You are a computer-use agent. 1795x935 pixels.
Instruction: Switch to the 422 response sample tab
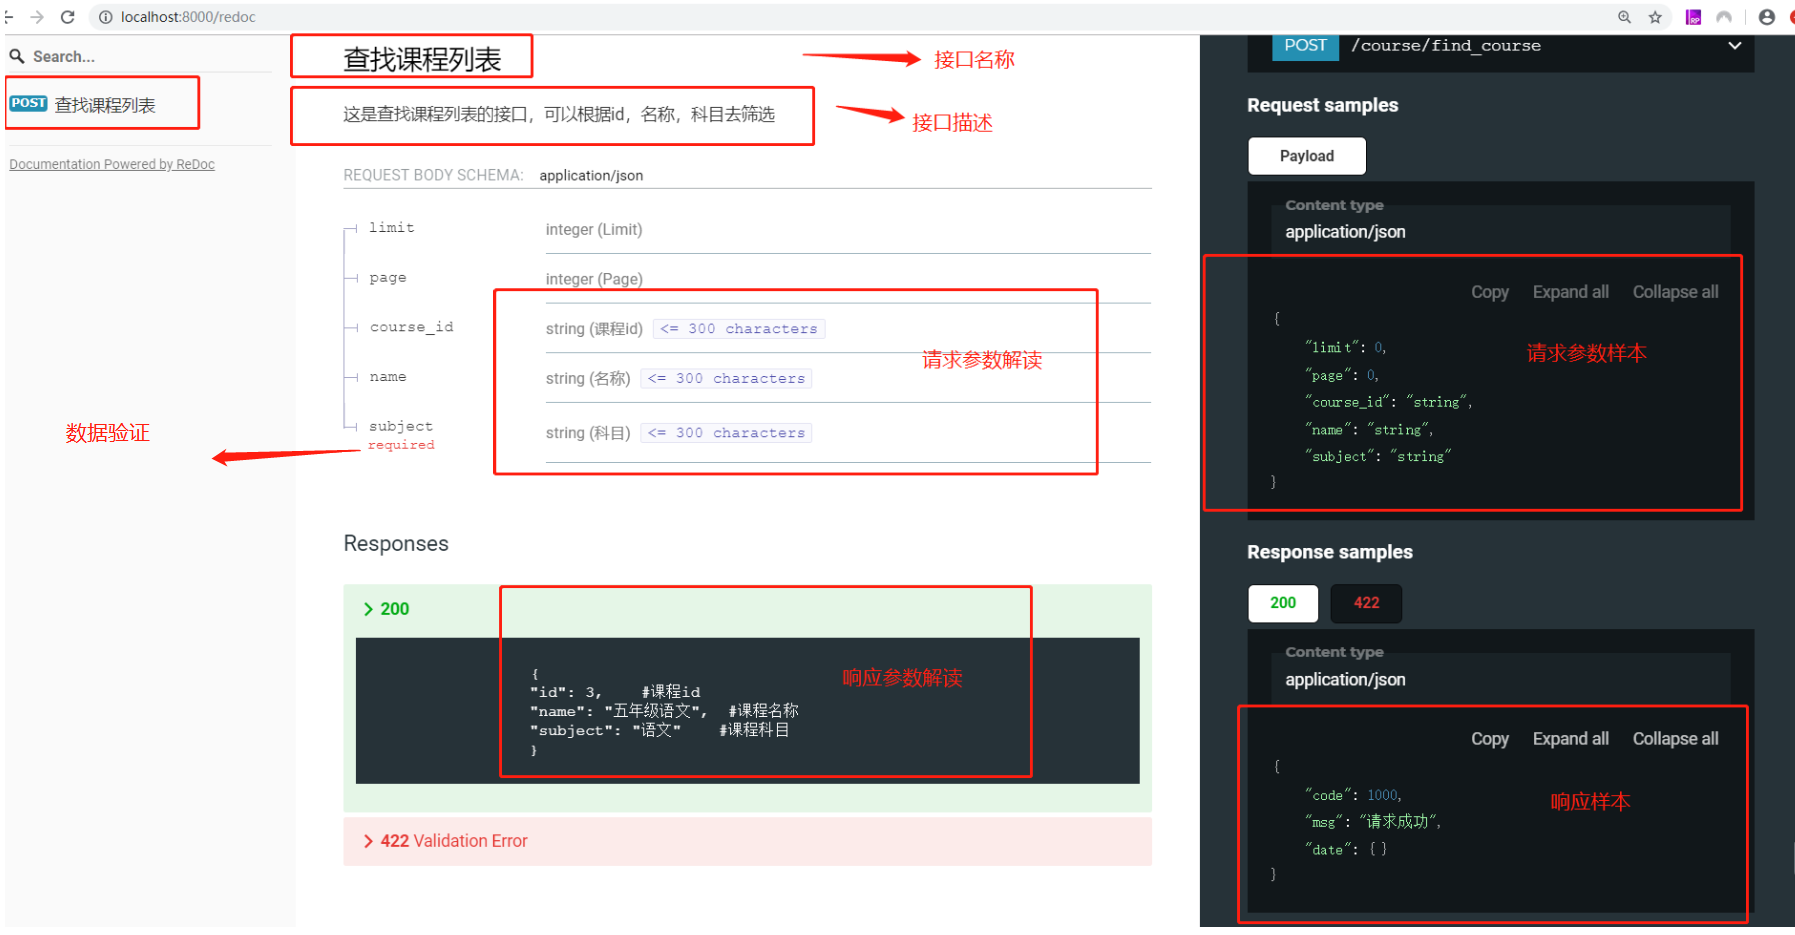[1366, 603]
